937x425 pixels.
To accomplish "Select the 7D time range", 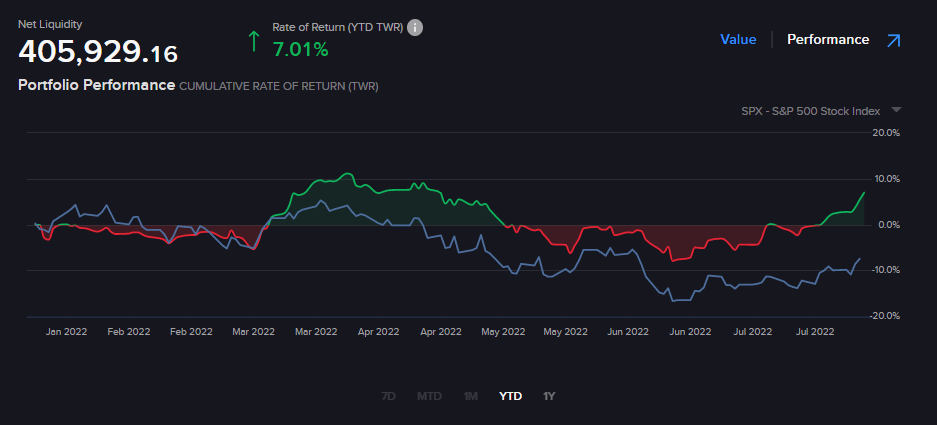I will point(388,396).
